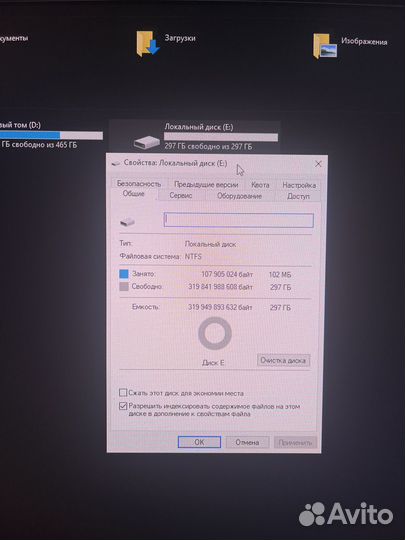The width and height of the screenshot is (405, 540).
Task: Select the Локальный диск (E:) drive icon
Action: (x=146, y=142)
